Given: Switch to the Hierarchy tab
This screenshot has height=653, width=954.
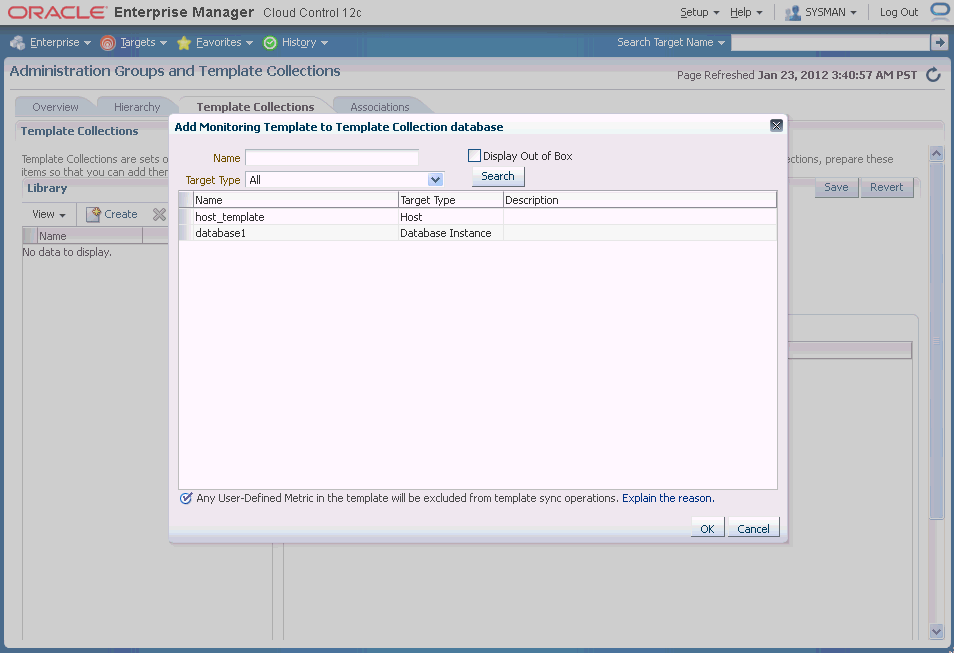Looking at the screenshot, I should coord(137,107).
